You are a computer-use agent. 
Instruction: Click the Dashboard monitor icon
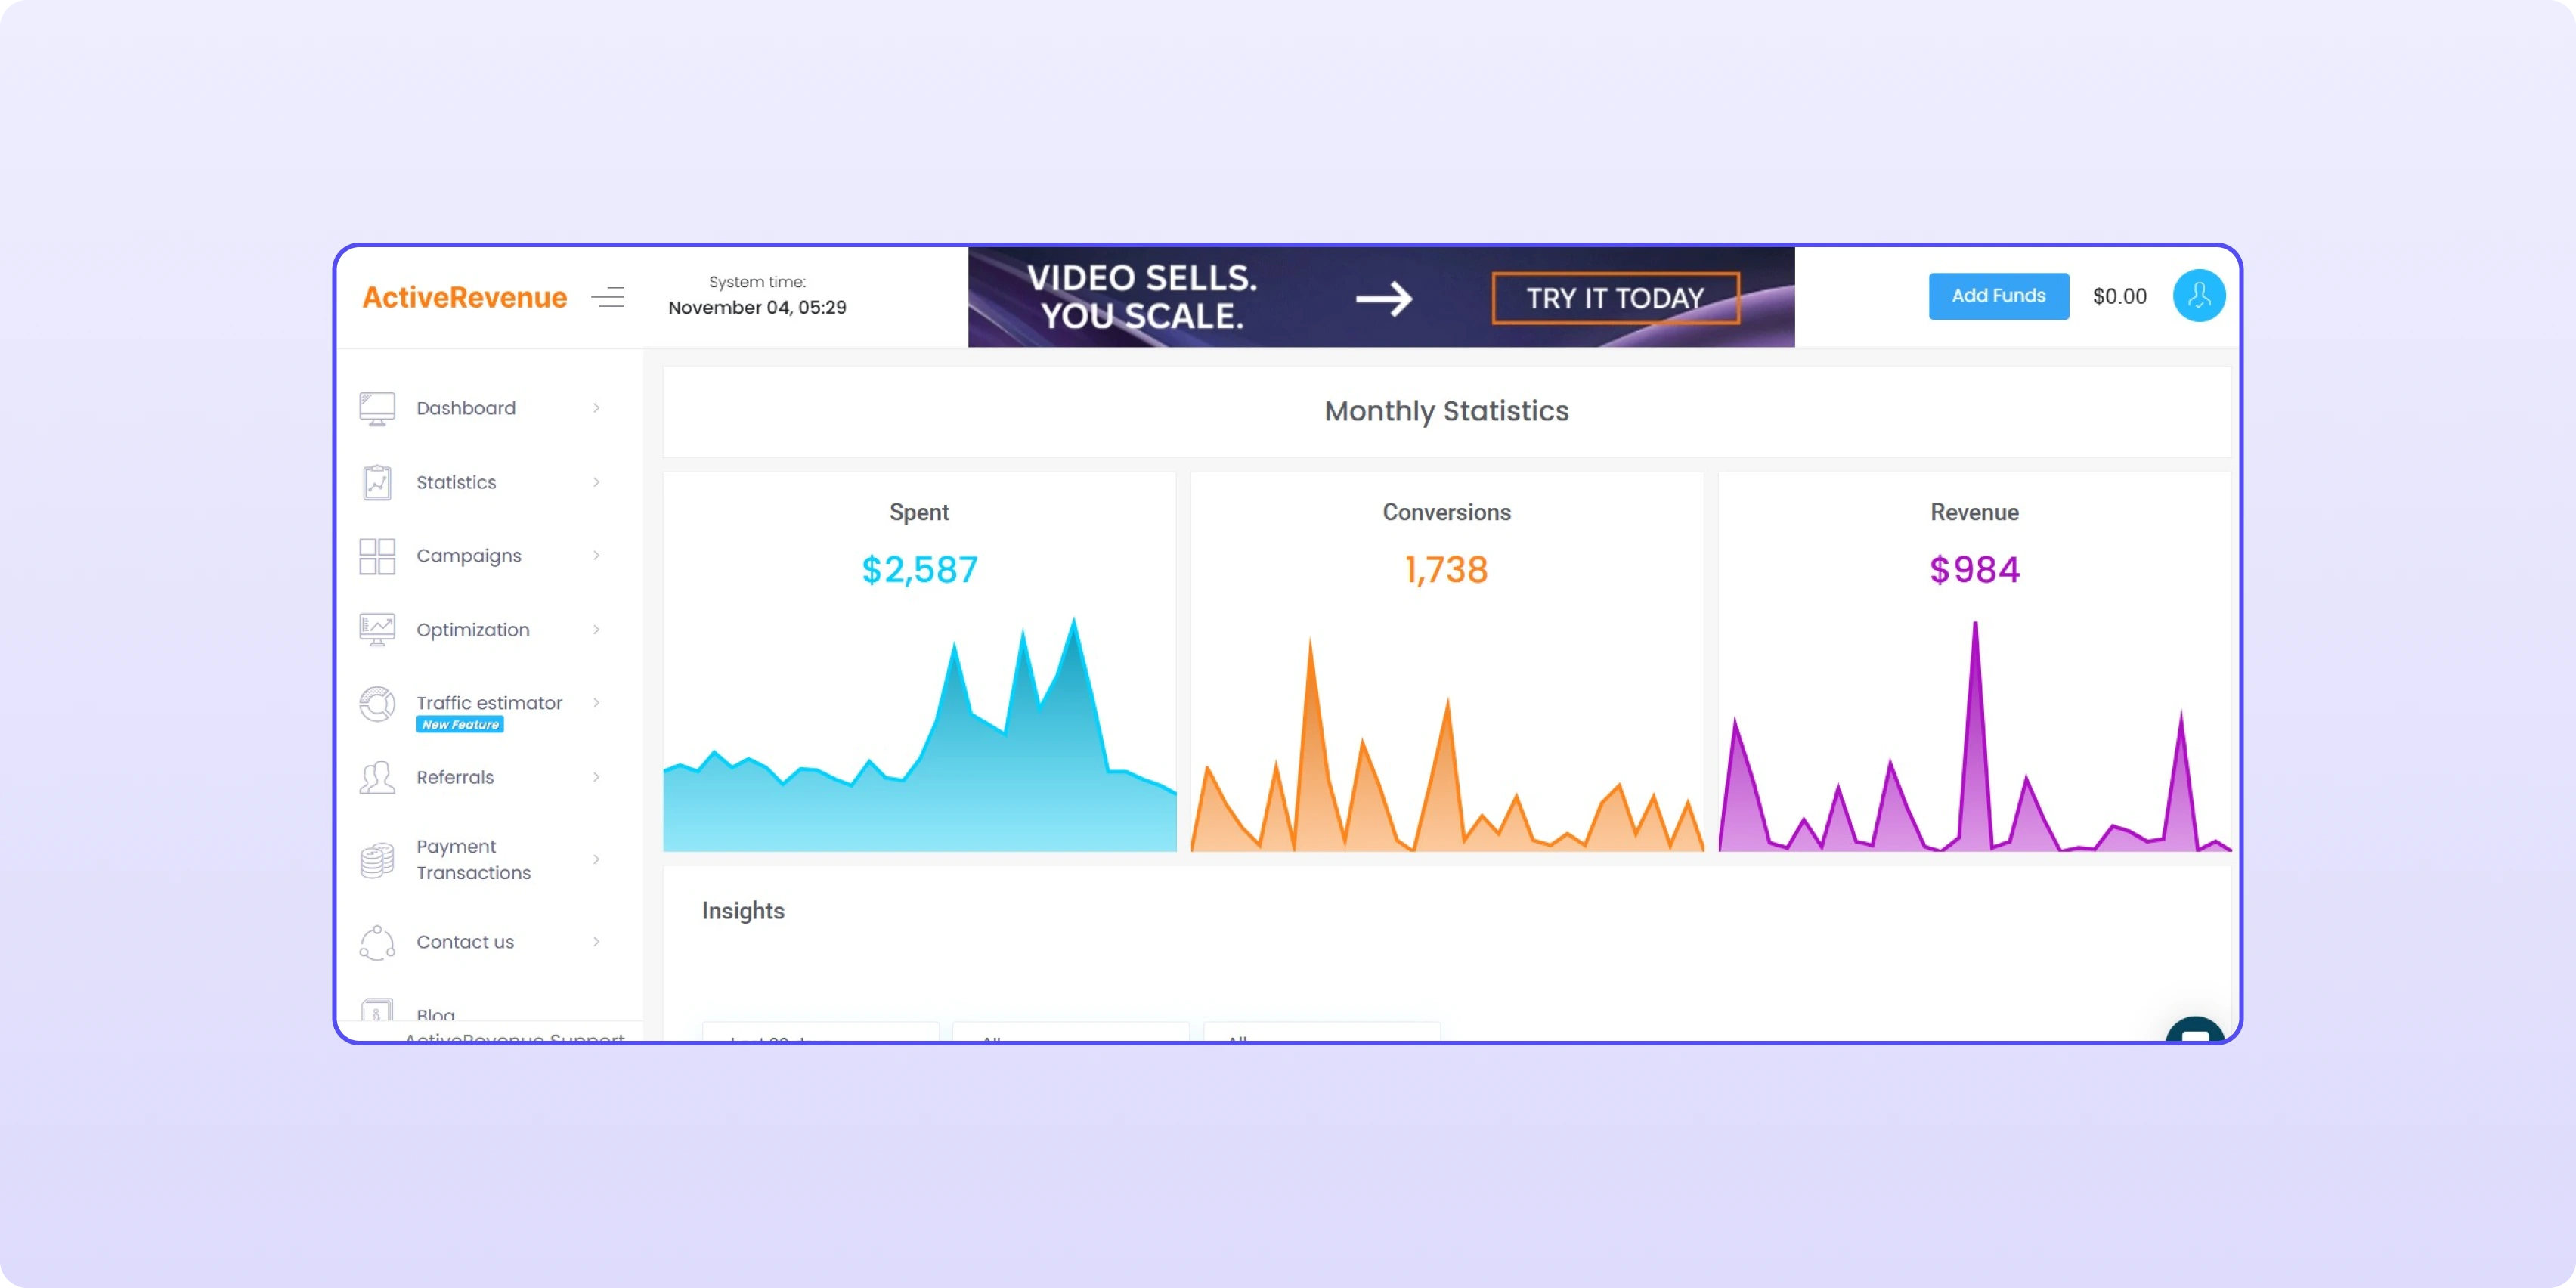pyautogui.click(x=377, y=408)
